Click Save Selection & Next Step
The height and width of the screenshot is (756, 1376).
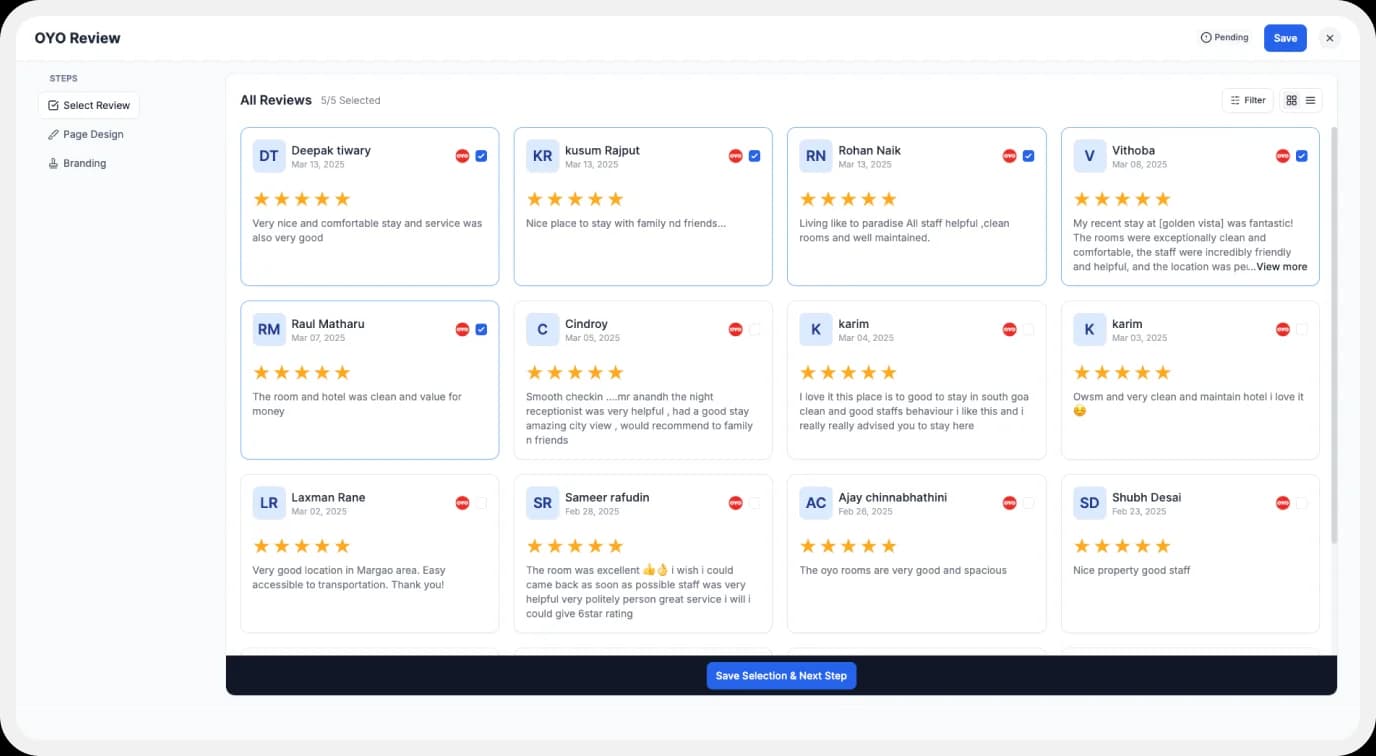781,675
